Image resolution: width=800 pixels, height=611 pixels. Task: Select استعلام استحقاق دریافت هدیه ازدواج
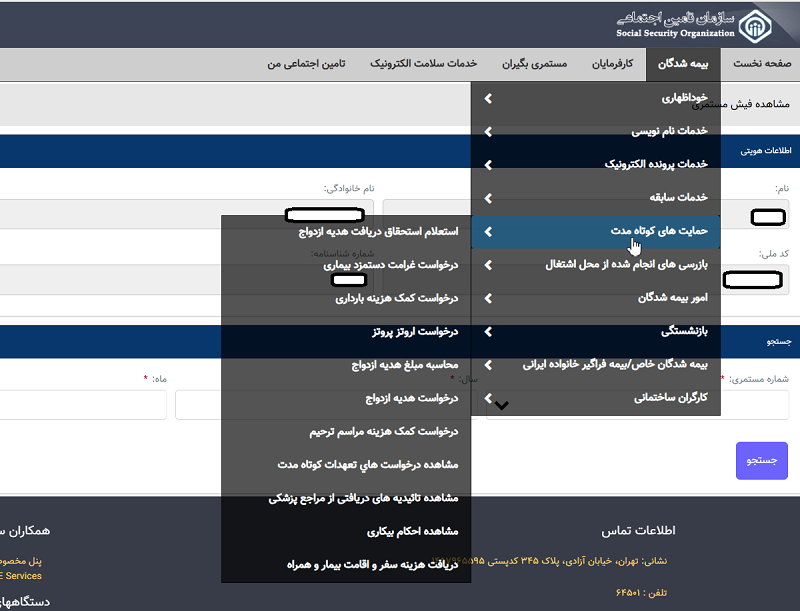point(379,232)
